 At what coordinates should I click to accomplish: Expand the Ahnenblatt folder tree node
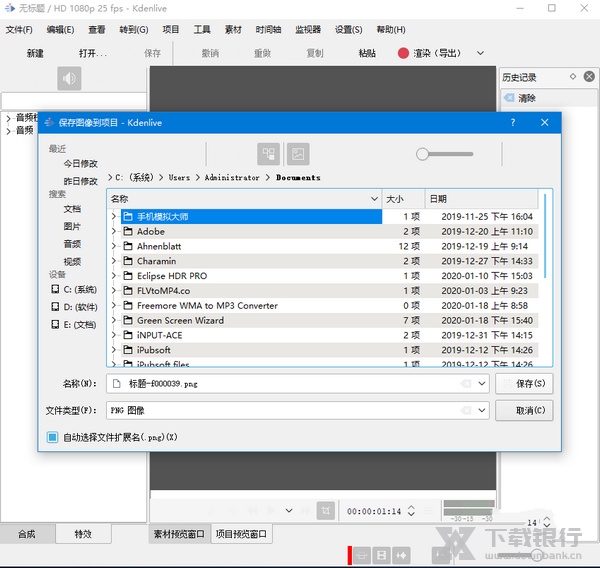(114, 246)
